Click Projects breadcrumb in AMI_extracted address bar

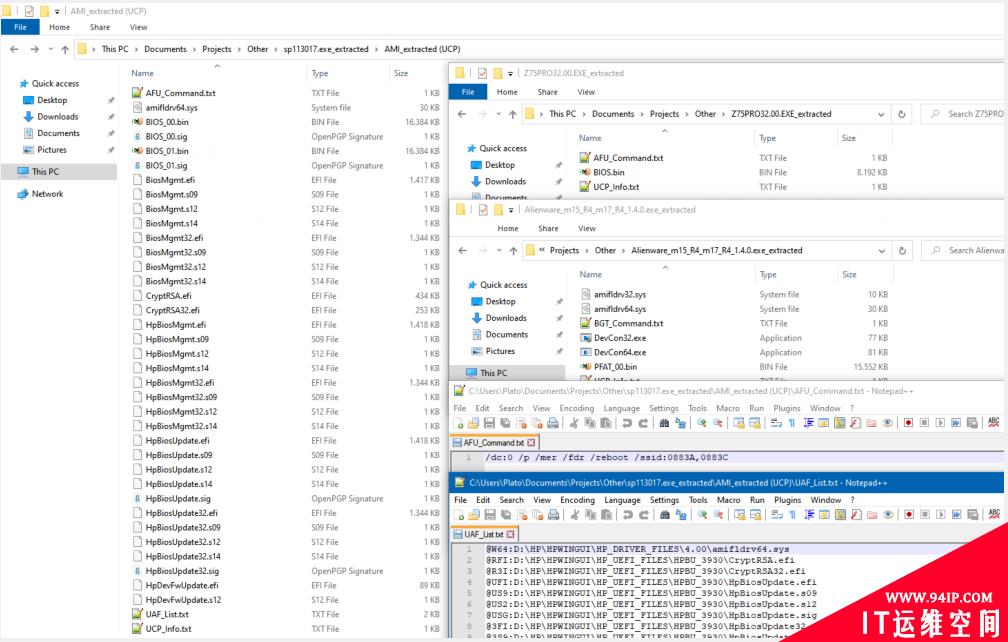(x=216, y=49)
